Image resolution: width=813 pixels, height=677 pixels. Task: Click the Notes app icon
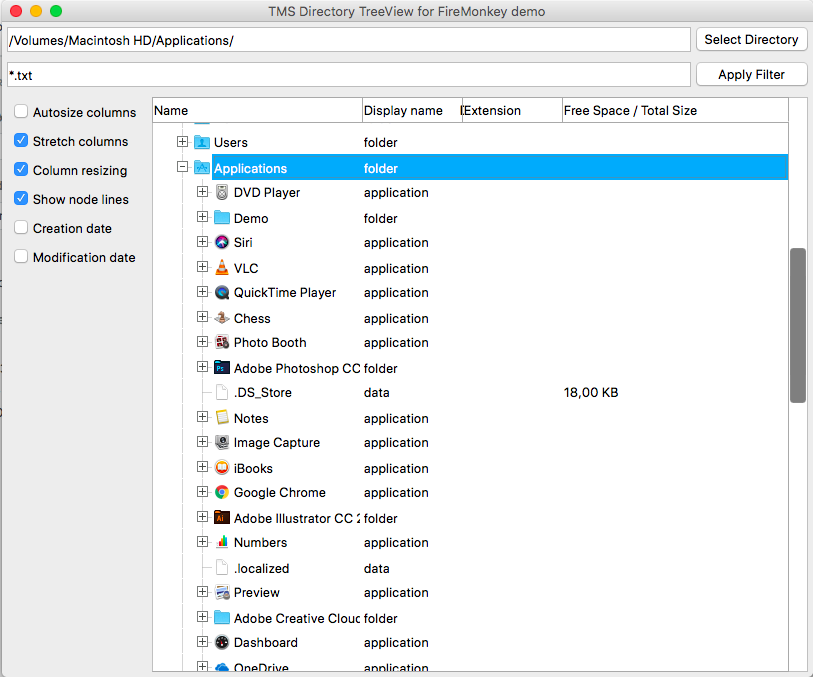click(x=222, y=417)
